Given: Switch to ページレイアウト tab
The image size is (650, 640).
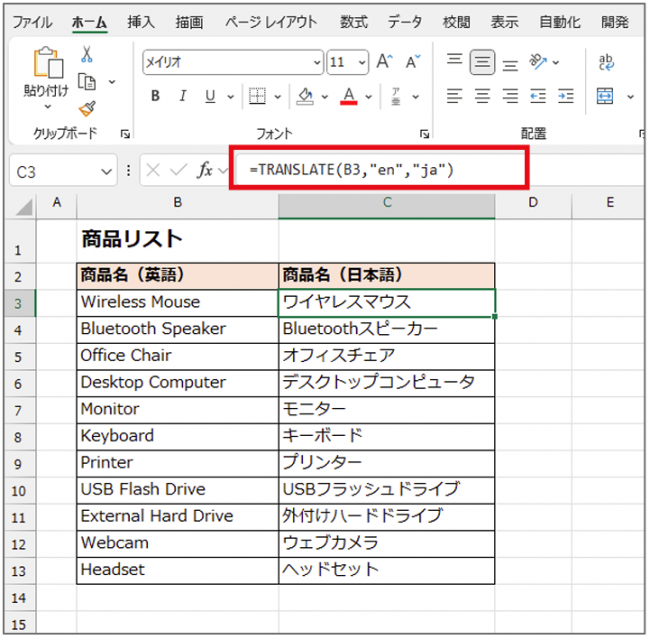Looking at the screenshot, I should pos(271,22).
